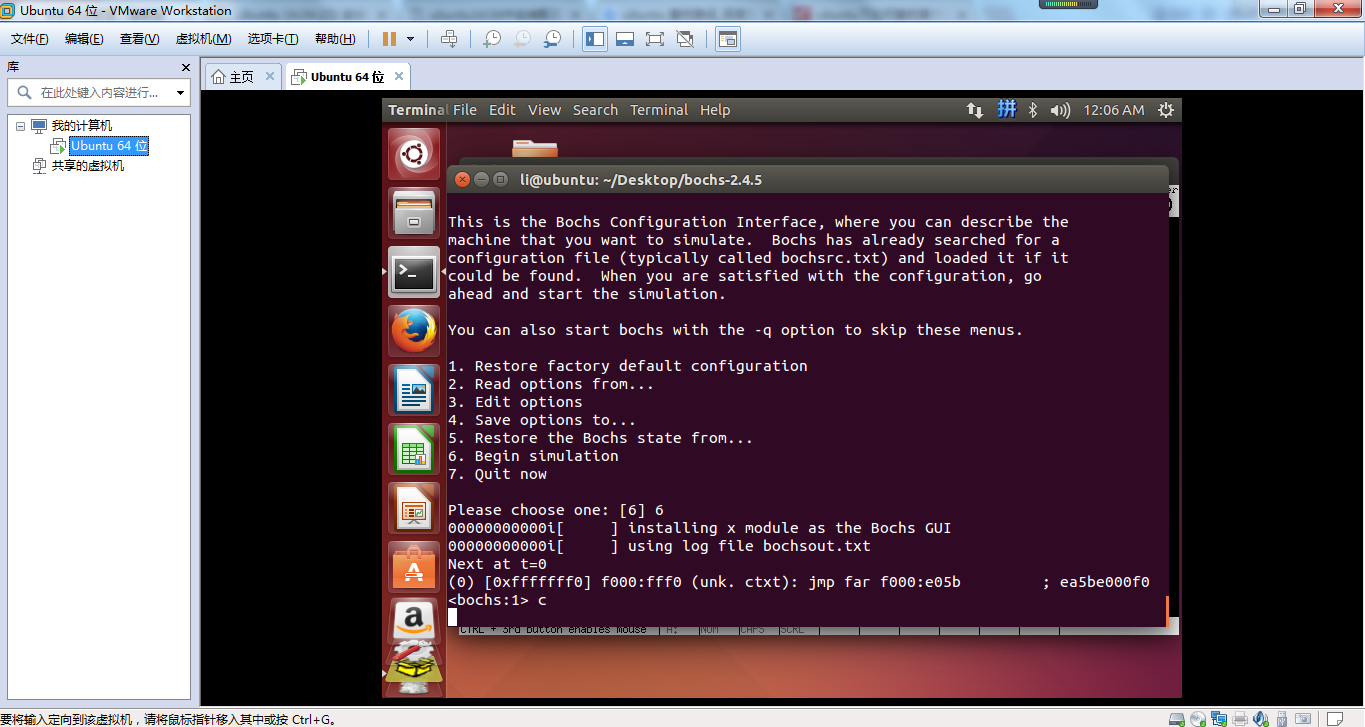1365x727 pixels.
Task: Collapse the 我的计算机 tree node
Action: [x=20, y=126]
